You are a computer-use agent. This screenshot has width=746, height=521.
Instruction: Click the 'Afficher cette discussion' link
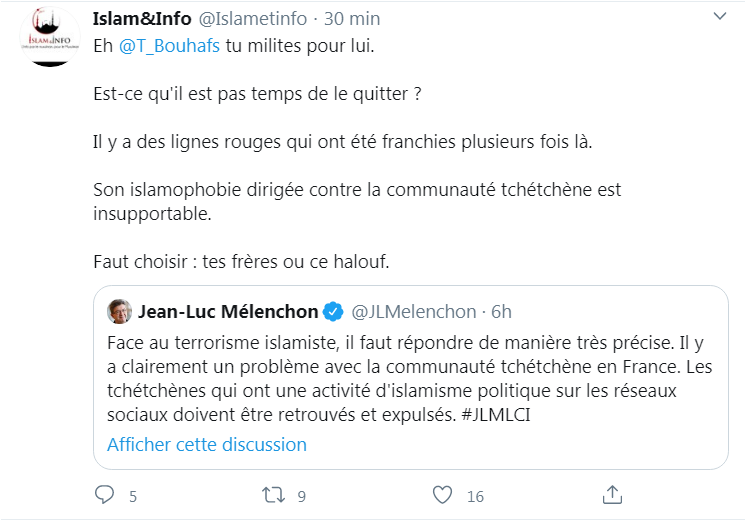207,444
